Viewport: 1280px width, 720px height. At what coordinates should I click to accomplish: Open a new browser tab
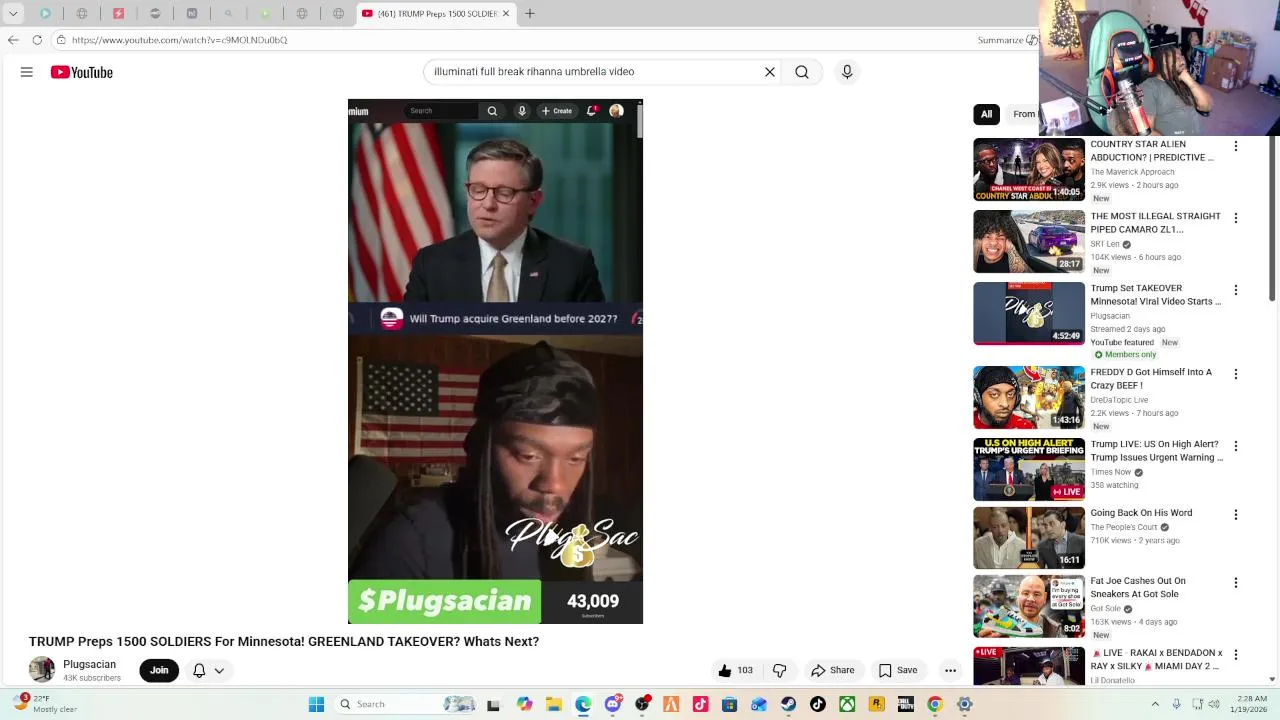(530, 13)
